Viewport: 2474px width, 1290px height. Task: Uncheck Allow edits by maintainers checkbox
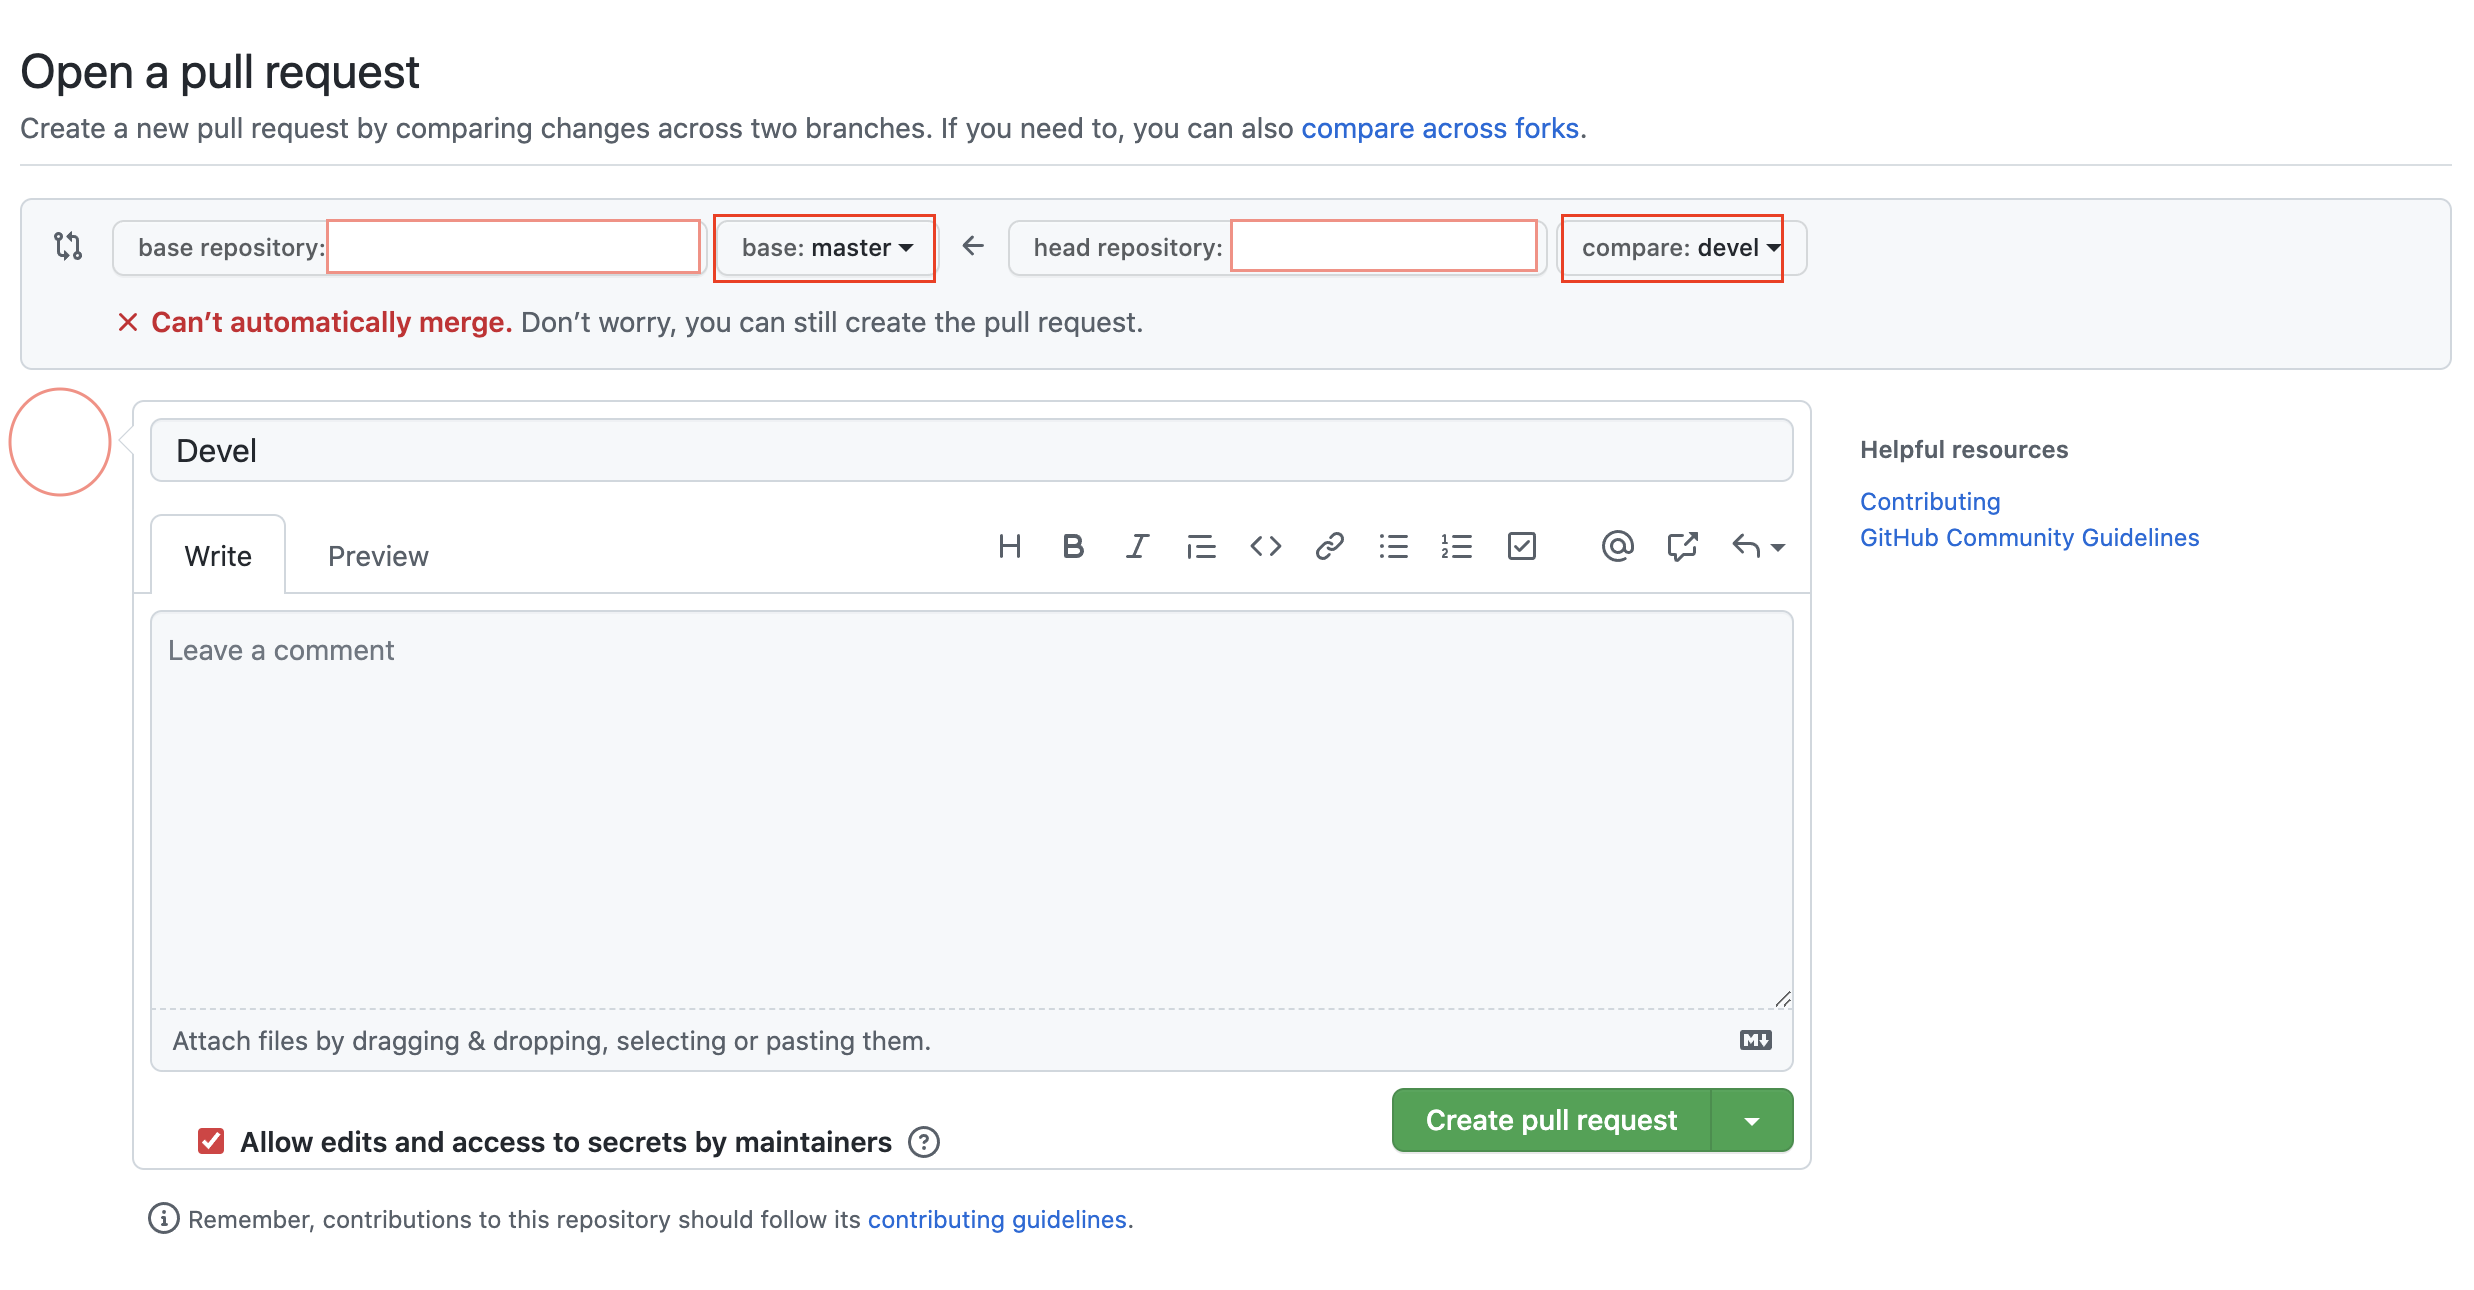[x=211, y=1141]
